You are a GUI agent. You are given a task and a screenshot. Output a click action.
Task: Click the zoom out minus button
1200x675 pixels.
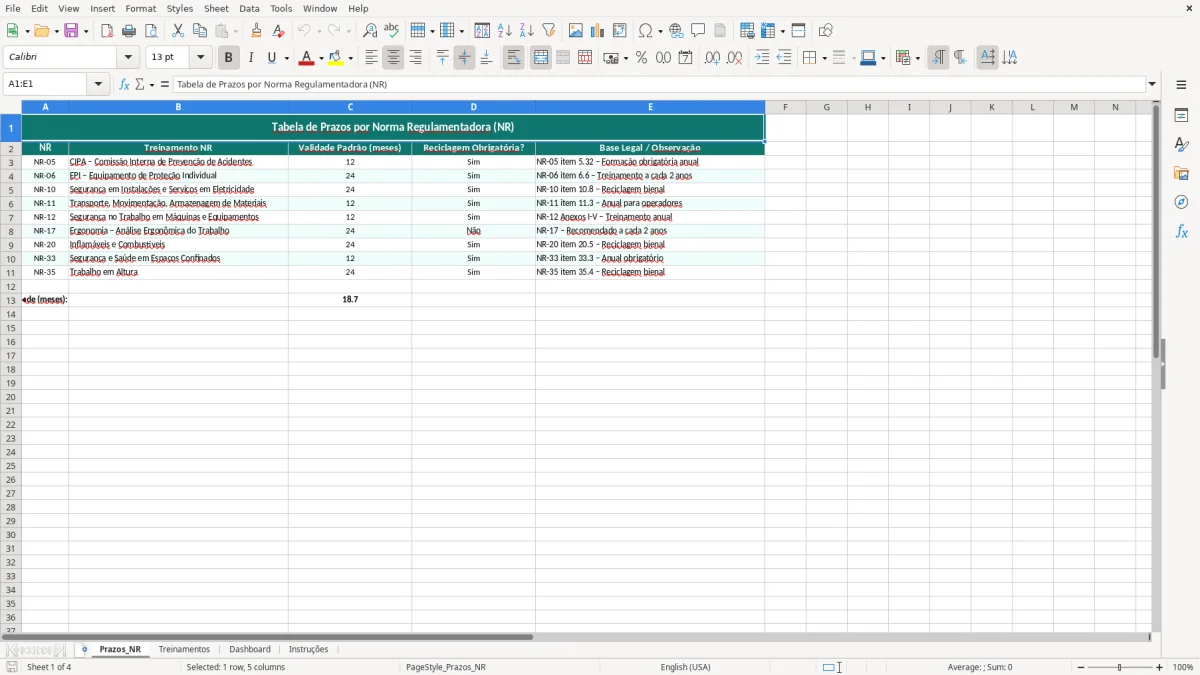point(1081,667)
